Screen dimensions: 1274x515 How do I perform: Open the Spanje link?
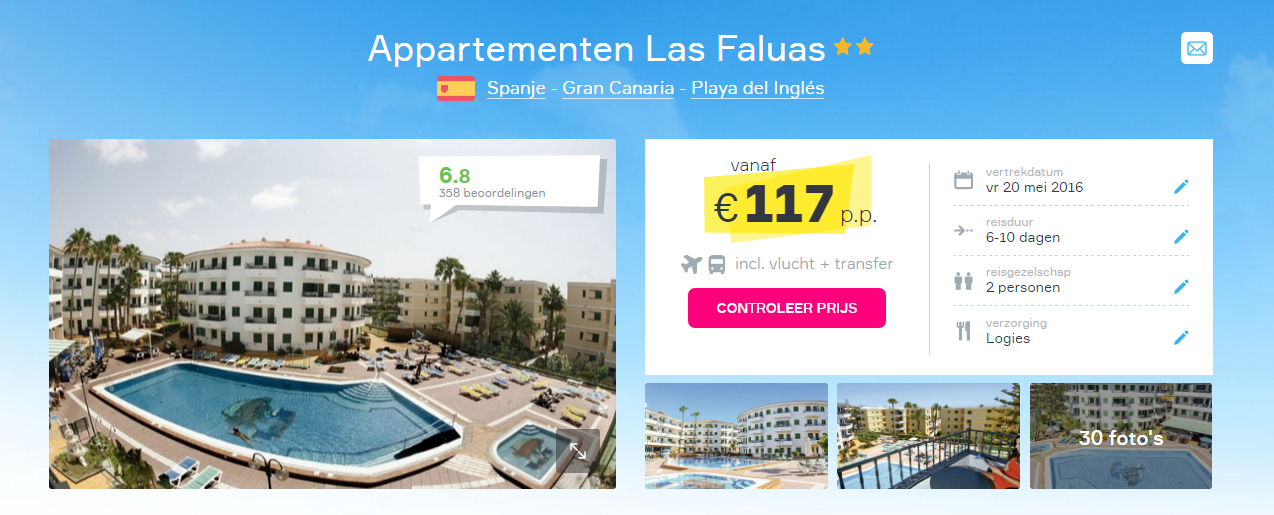click(x=516, y=88)
